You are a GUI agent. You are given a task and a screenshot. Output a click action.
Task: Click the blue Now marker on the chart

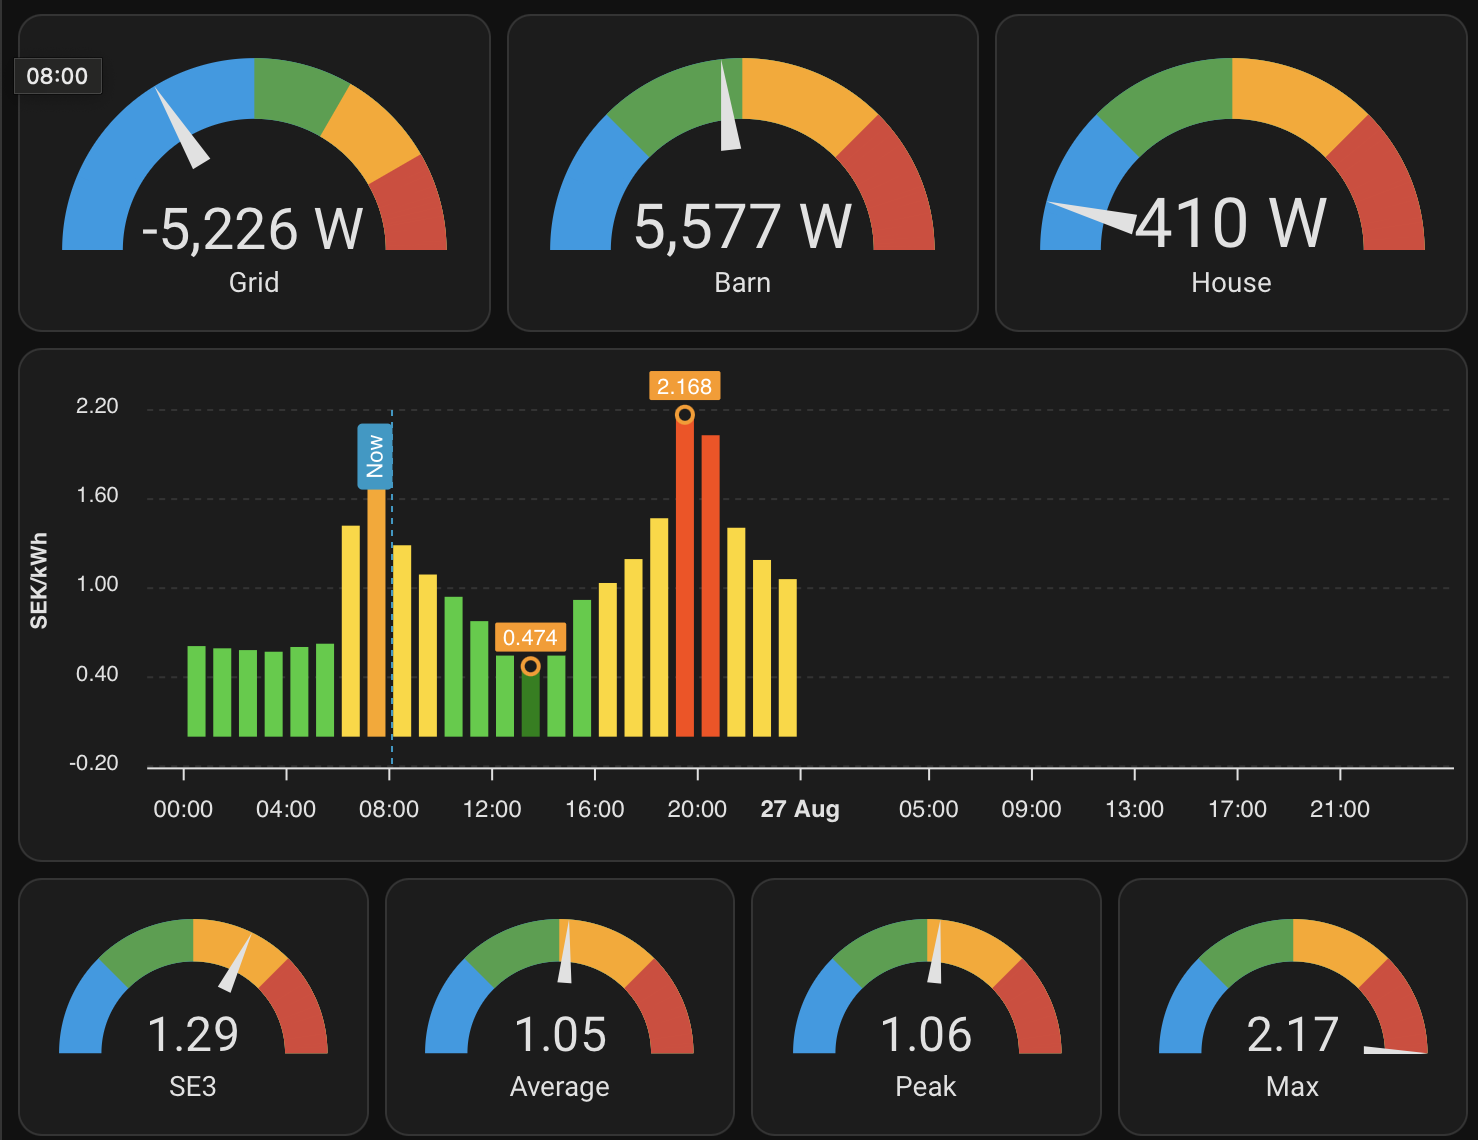click(x=375, y=456)
